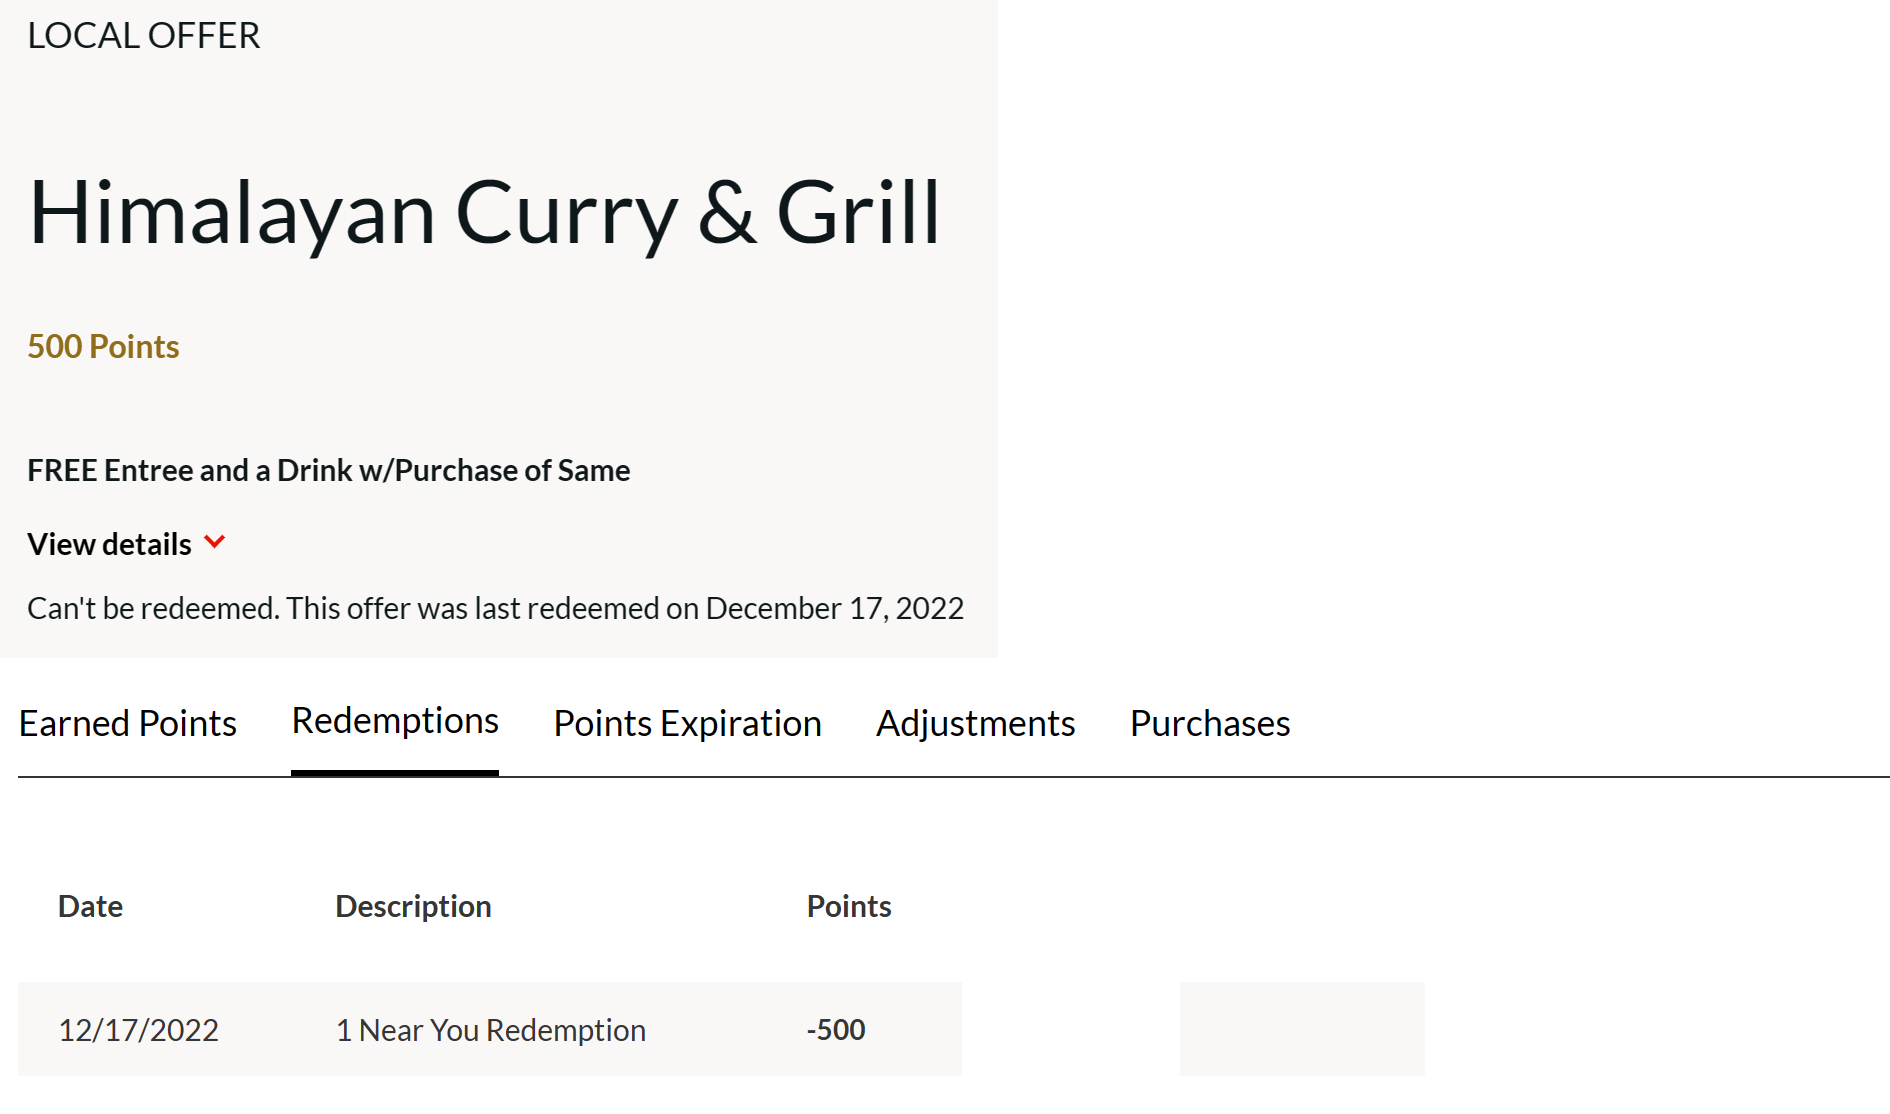Switch to the Earned Points tab

point(128,723)
